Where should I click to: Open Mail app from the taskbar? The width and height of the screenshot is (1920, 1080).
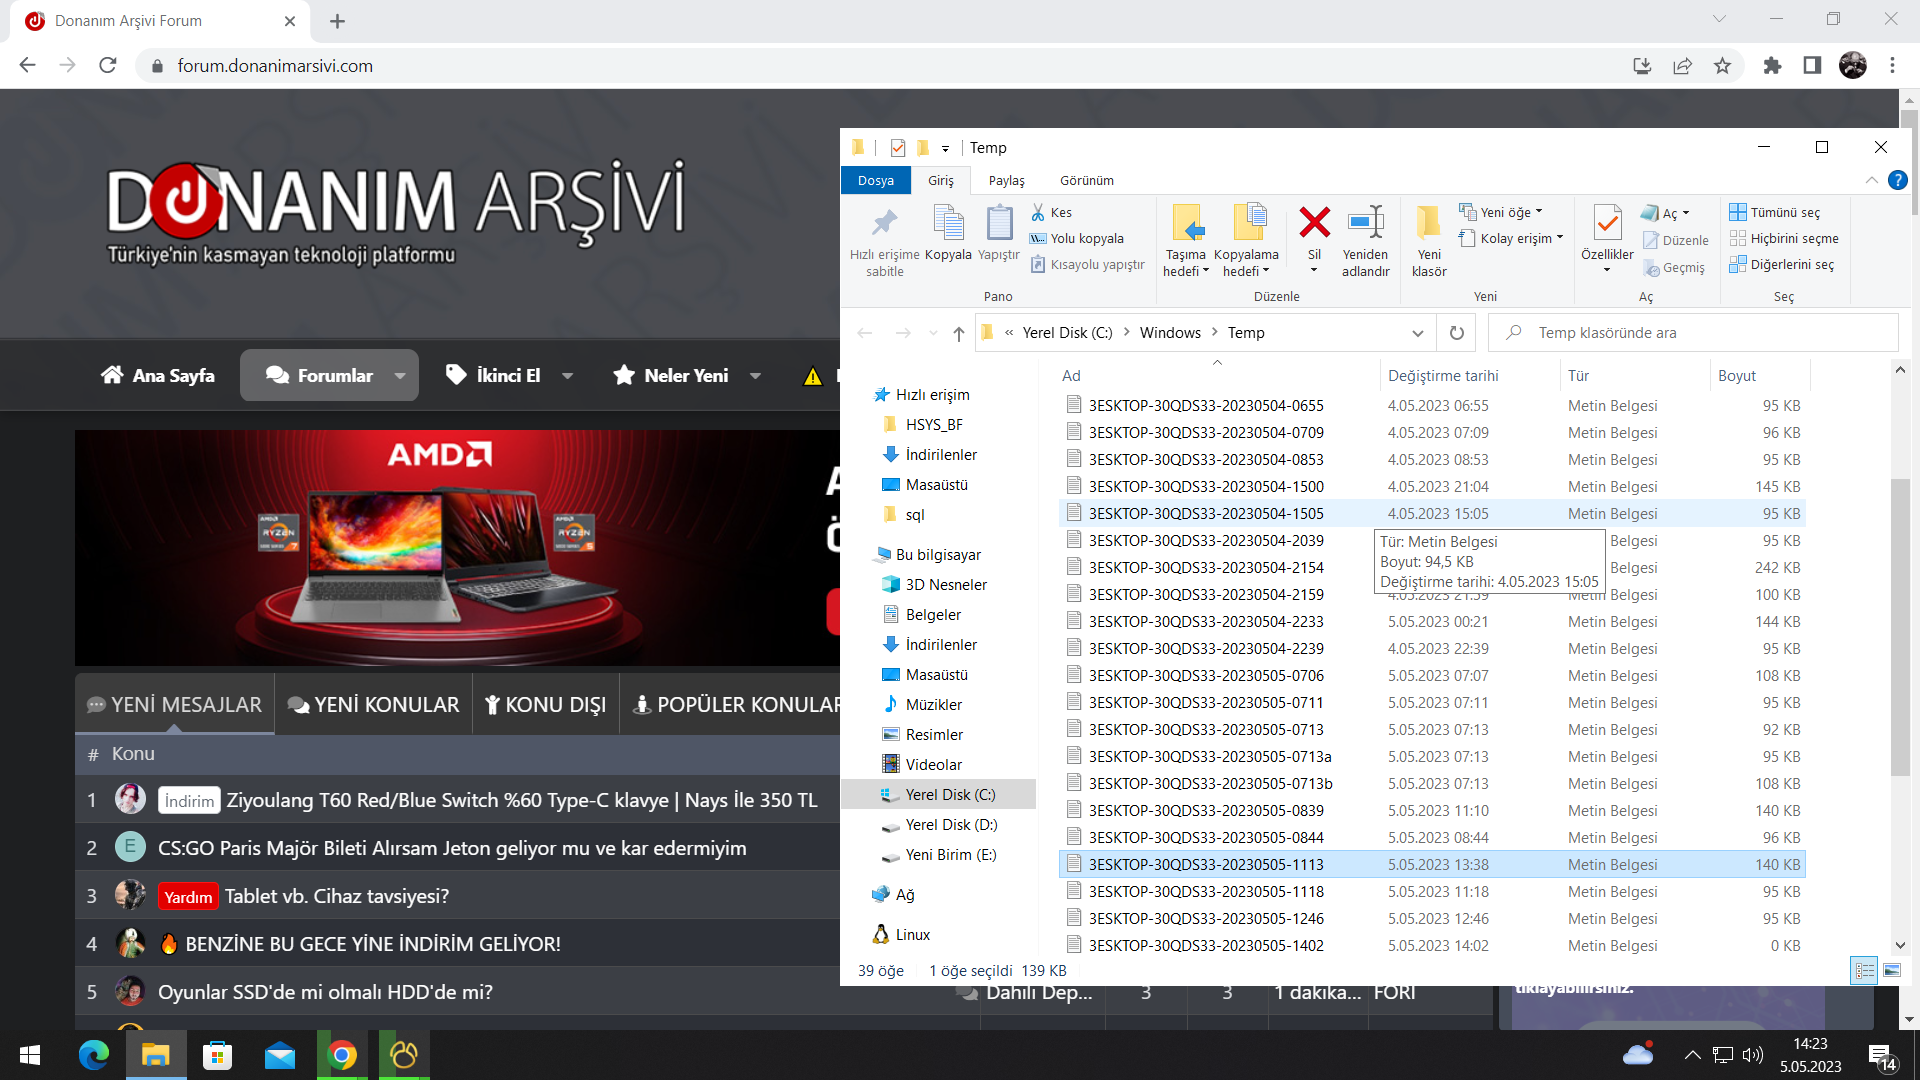tap(279, 1055)
